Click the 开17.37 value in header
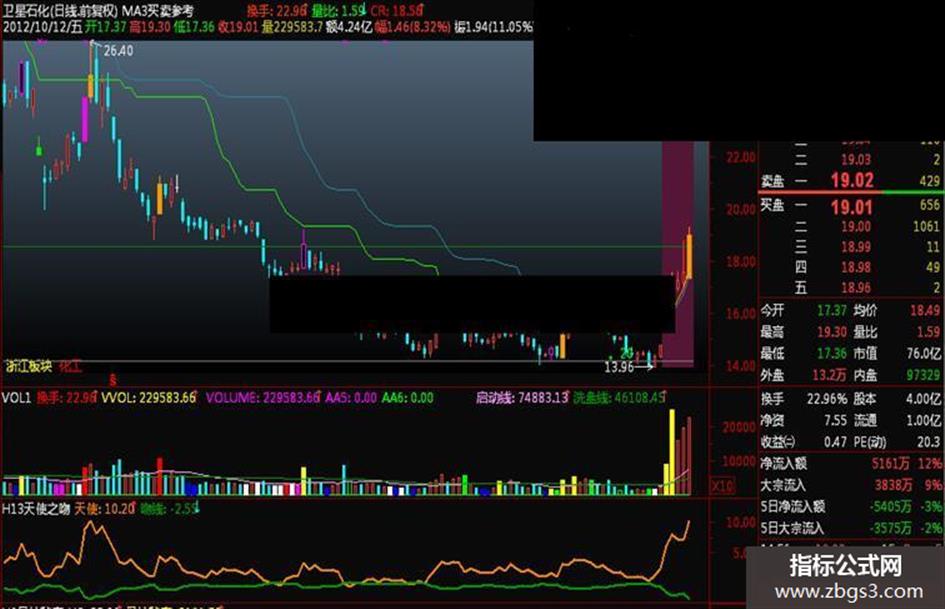 click(105, 27)
